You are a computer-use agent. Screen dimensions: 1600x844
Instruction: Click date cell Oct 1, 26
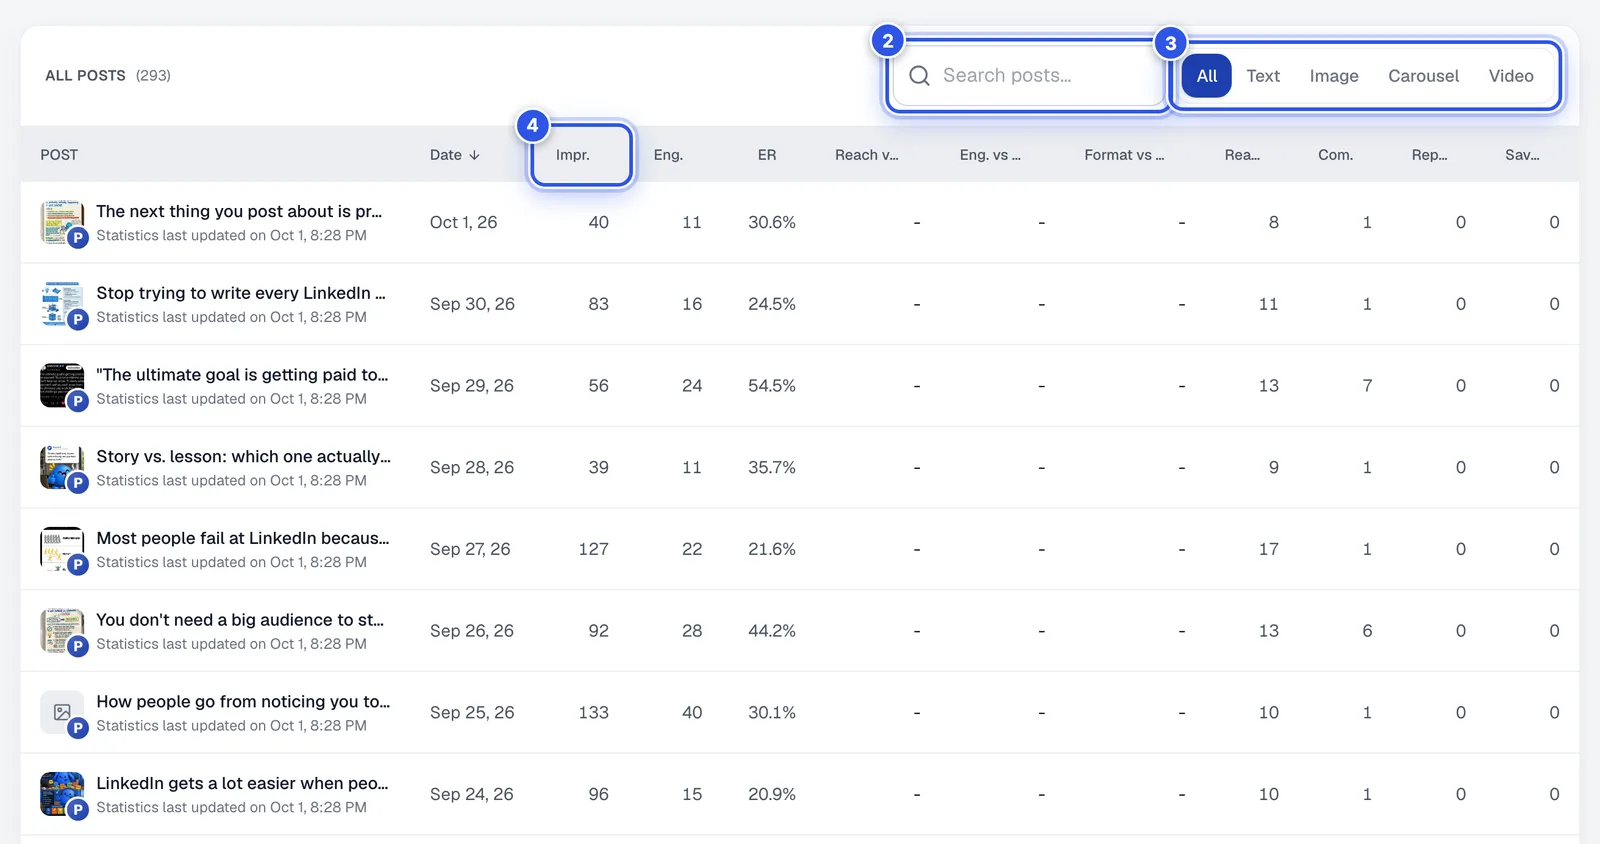(463, 222)
